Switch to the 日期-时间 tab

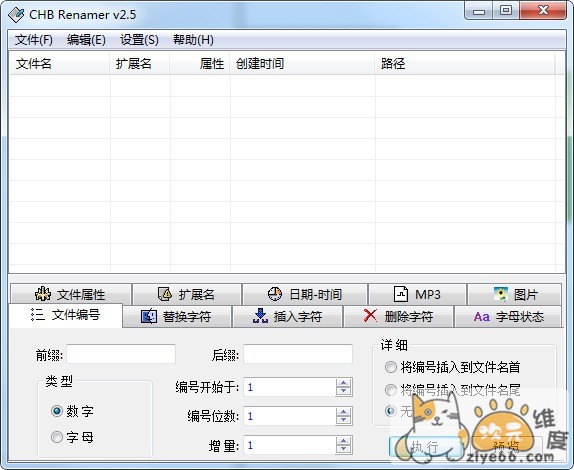pos(305,294)
